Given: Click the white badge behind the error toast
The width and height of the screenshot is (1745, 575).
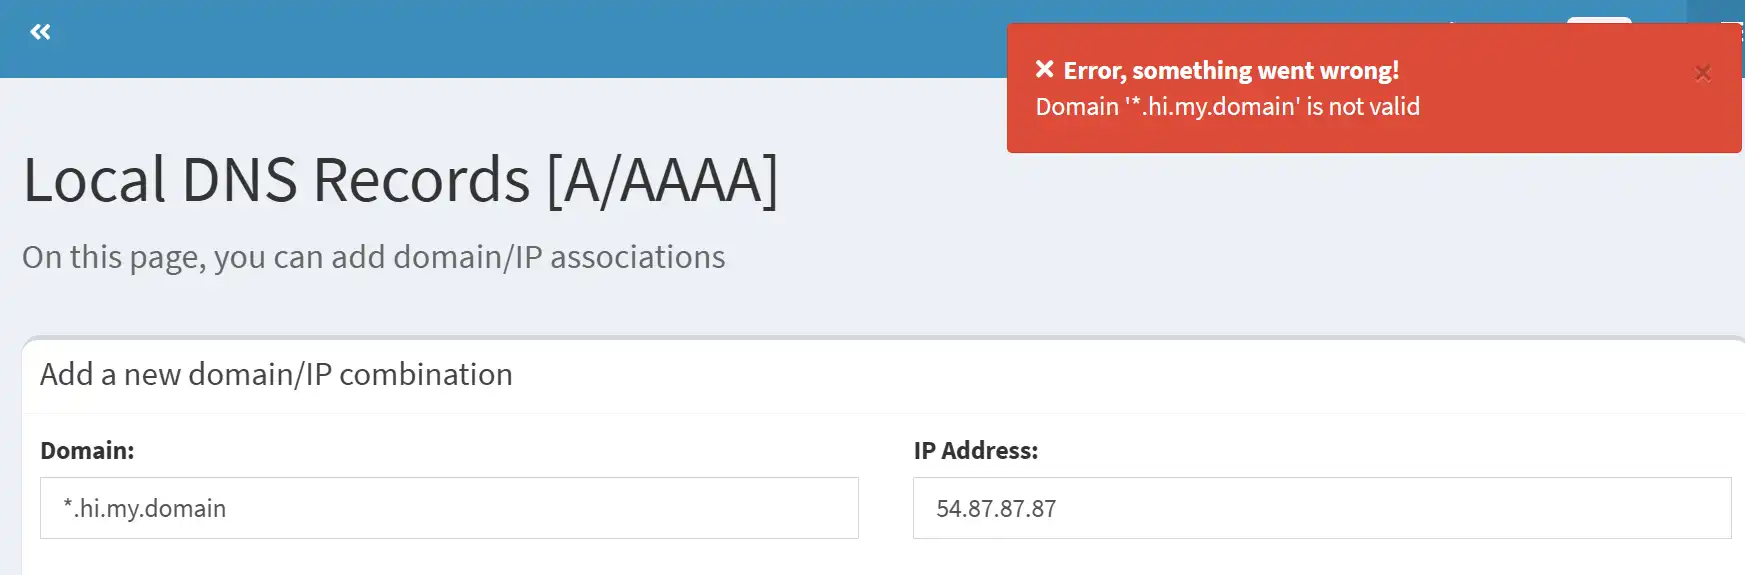Looking at the screenshot, I should click(1598, 20).
